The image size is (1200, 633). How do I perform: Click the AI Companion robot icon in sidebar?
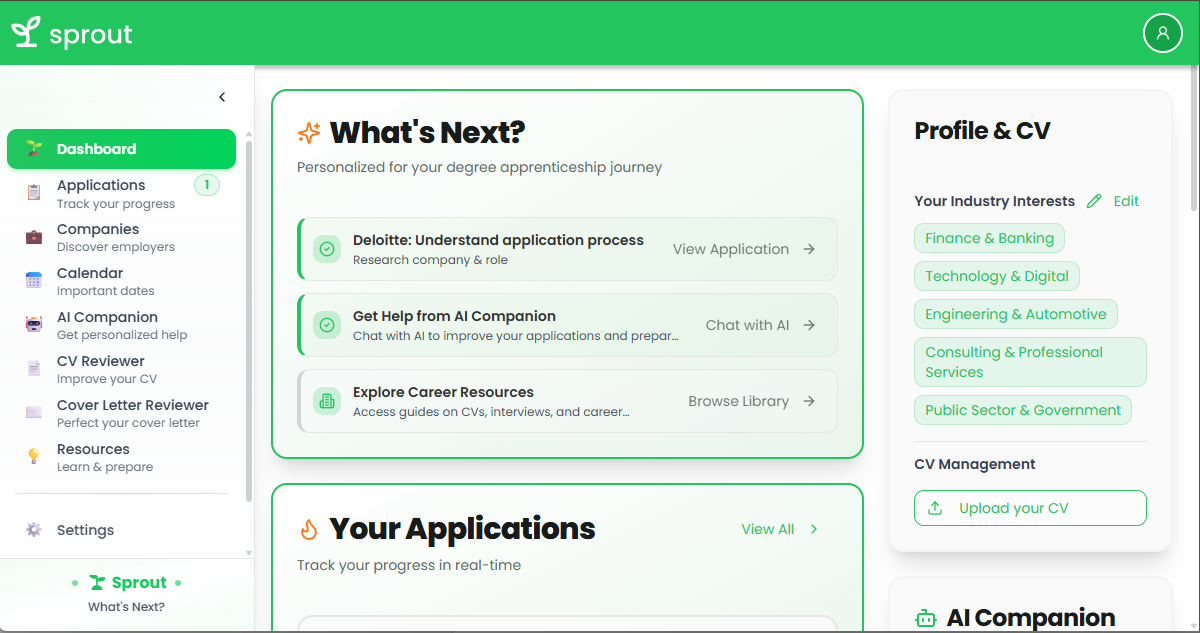click(x=34, y=325)
